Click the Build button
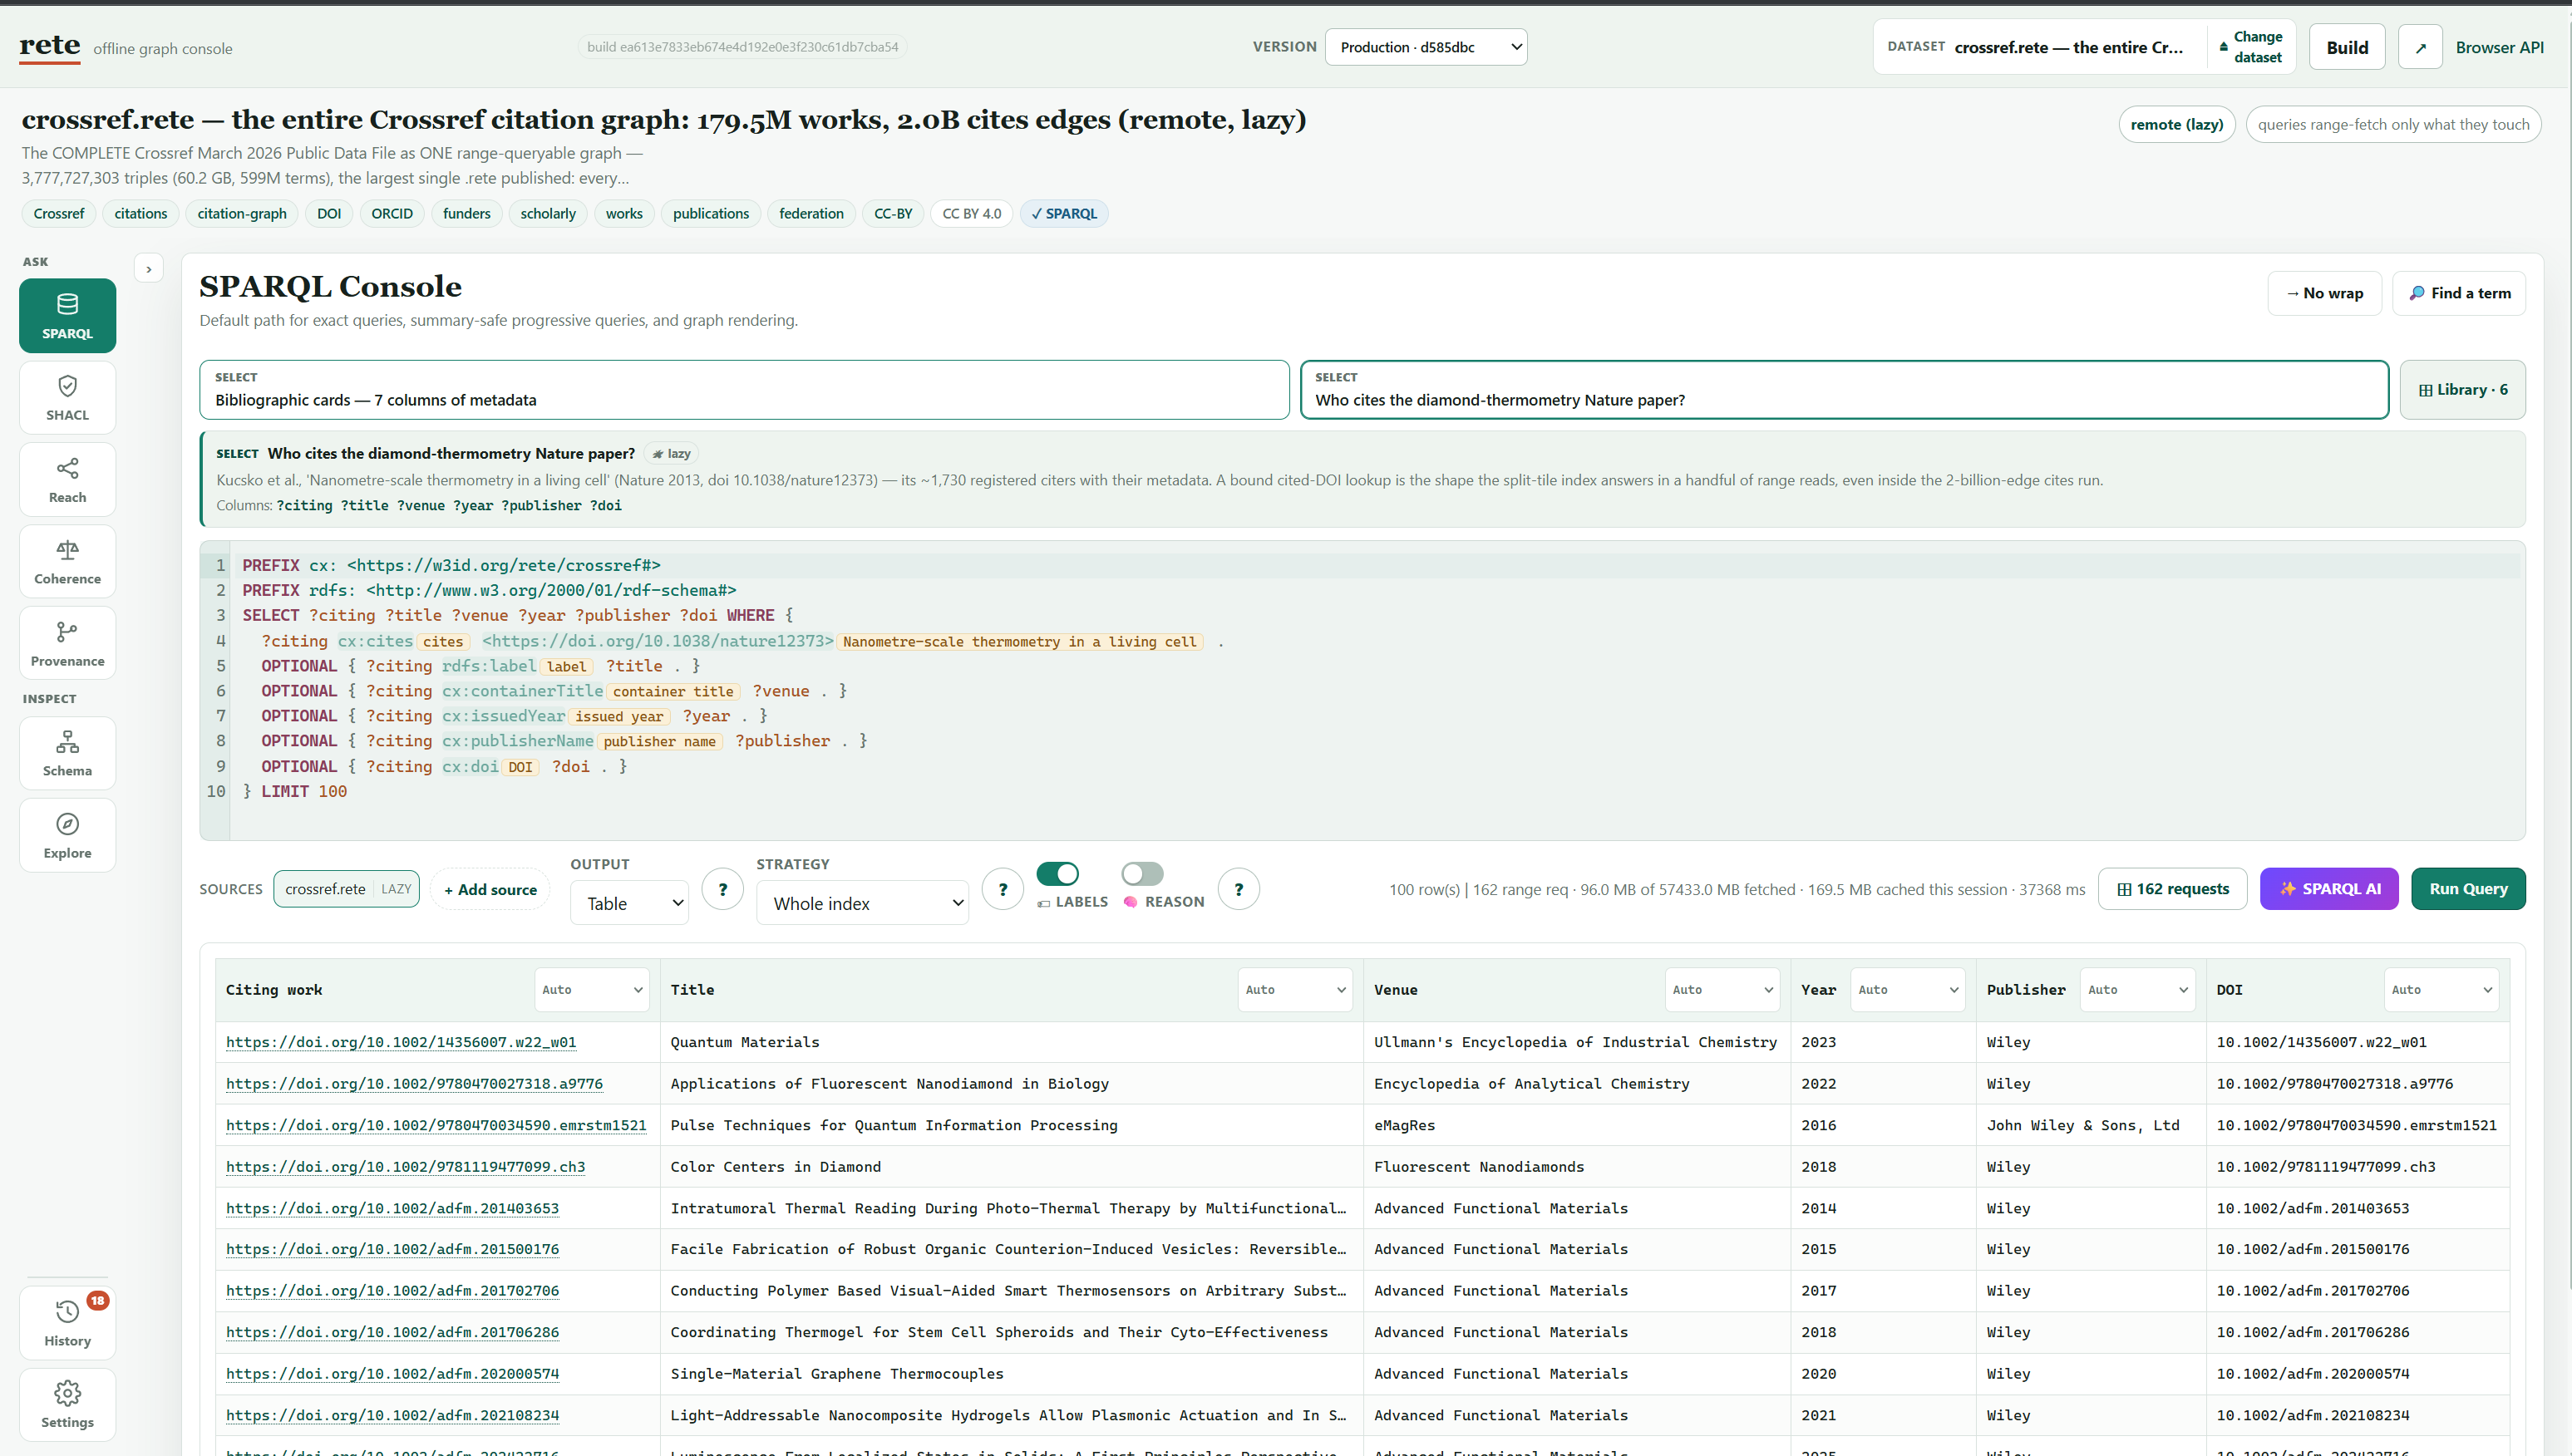Viewport: 2572px width, 1456px height. (2347, 47)
